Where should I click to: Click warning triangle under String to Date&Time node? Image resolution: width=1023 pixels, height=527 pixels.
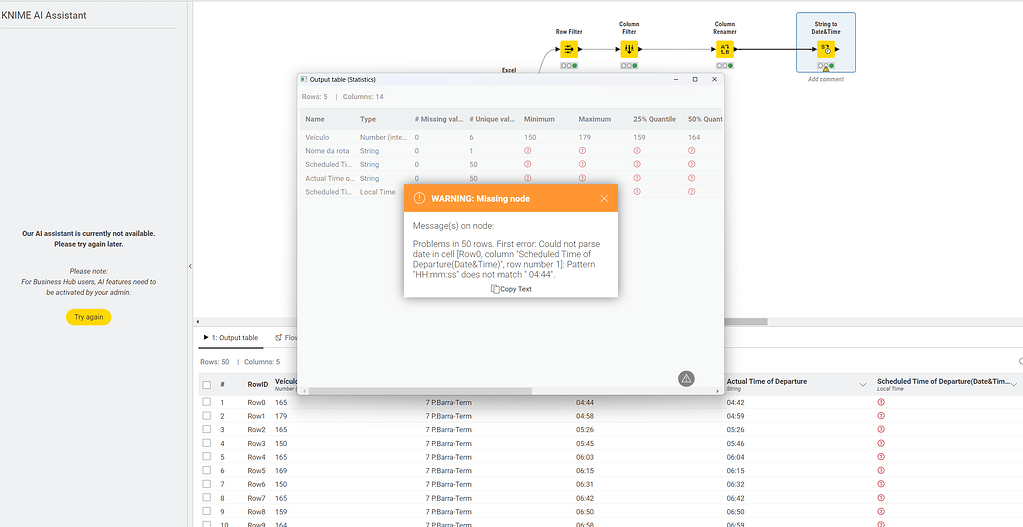(826, 68)
